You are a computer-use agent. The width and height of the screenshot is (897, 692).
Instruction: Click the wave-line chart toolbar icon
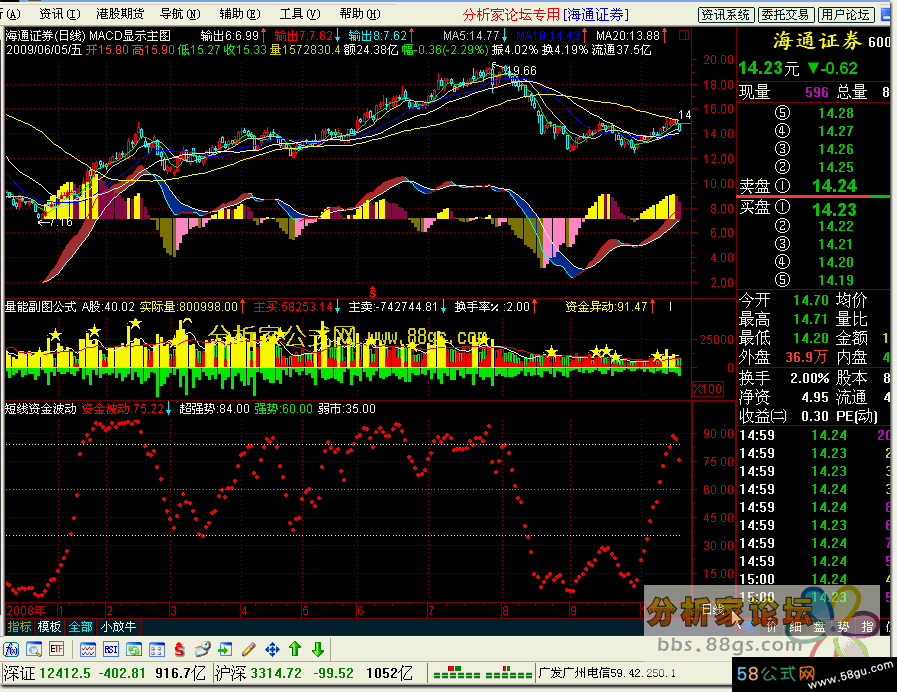[88, 649]
